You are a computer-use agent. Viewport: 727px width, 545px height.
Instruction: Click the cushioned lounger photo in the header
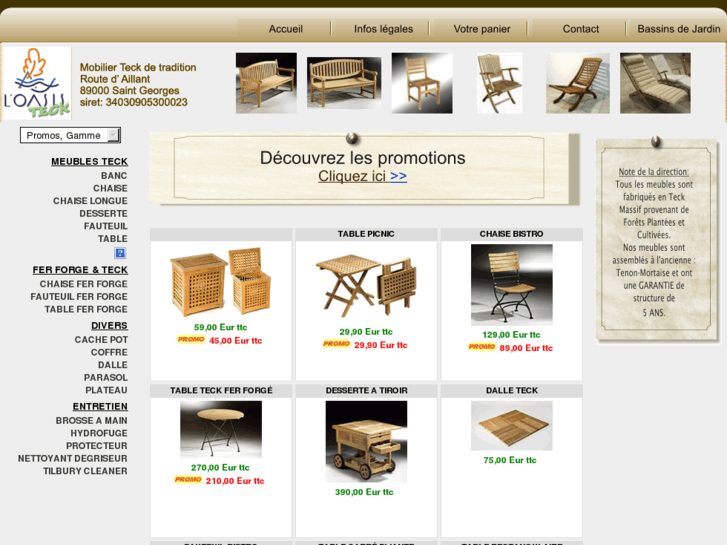click(x=655, y=83)
